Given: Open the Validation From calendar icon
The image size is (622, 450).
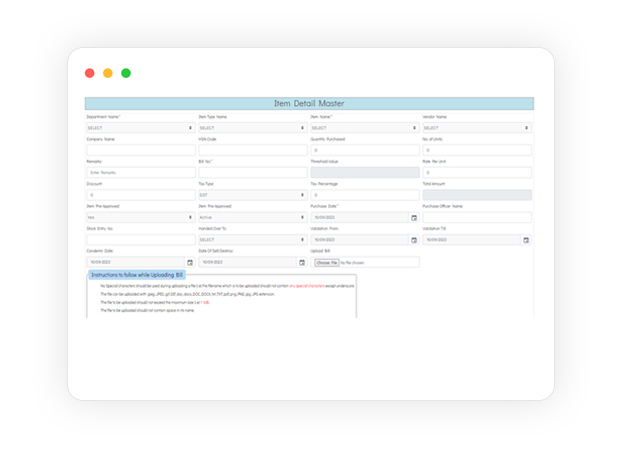Looking at the screenshot, I should 414,240.
